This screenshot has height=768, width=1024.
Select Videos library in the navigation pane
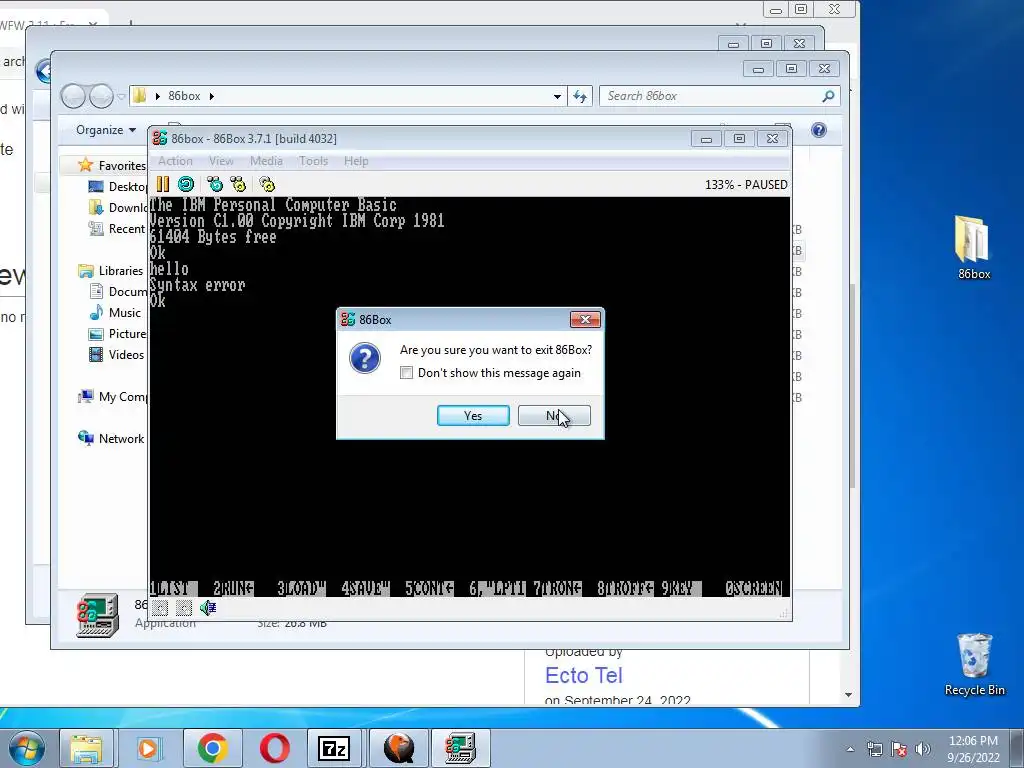click(116, 355)
